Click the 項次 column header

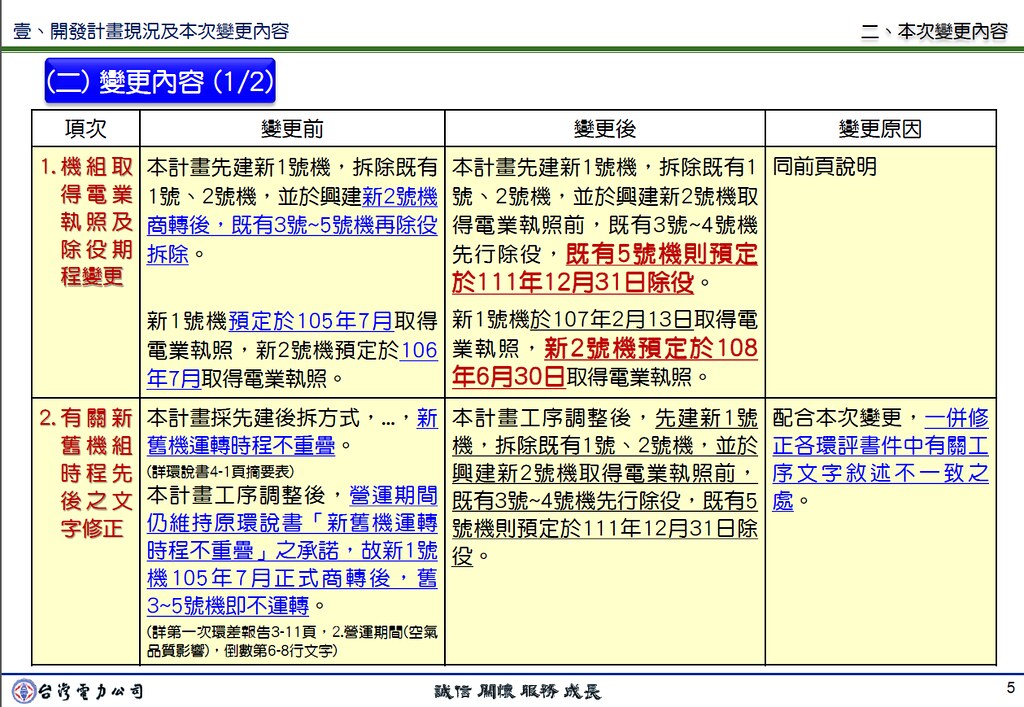86,129
